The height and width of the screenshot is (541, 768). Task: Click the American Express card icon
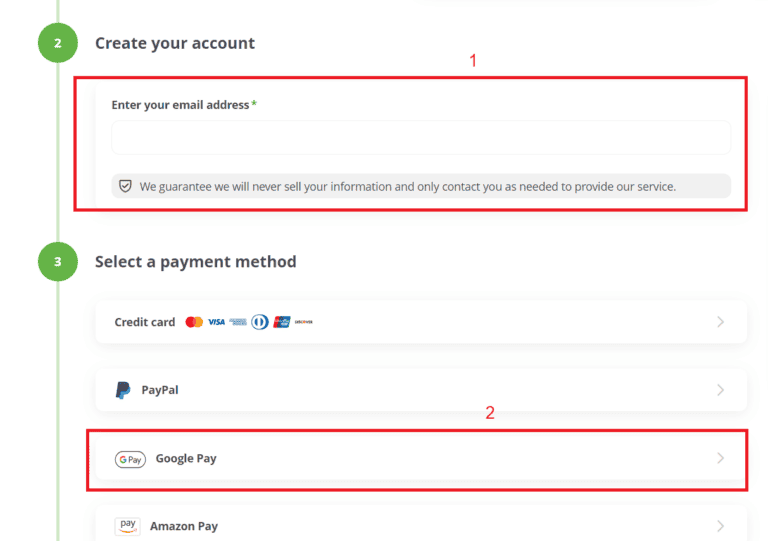[238, 322]
